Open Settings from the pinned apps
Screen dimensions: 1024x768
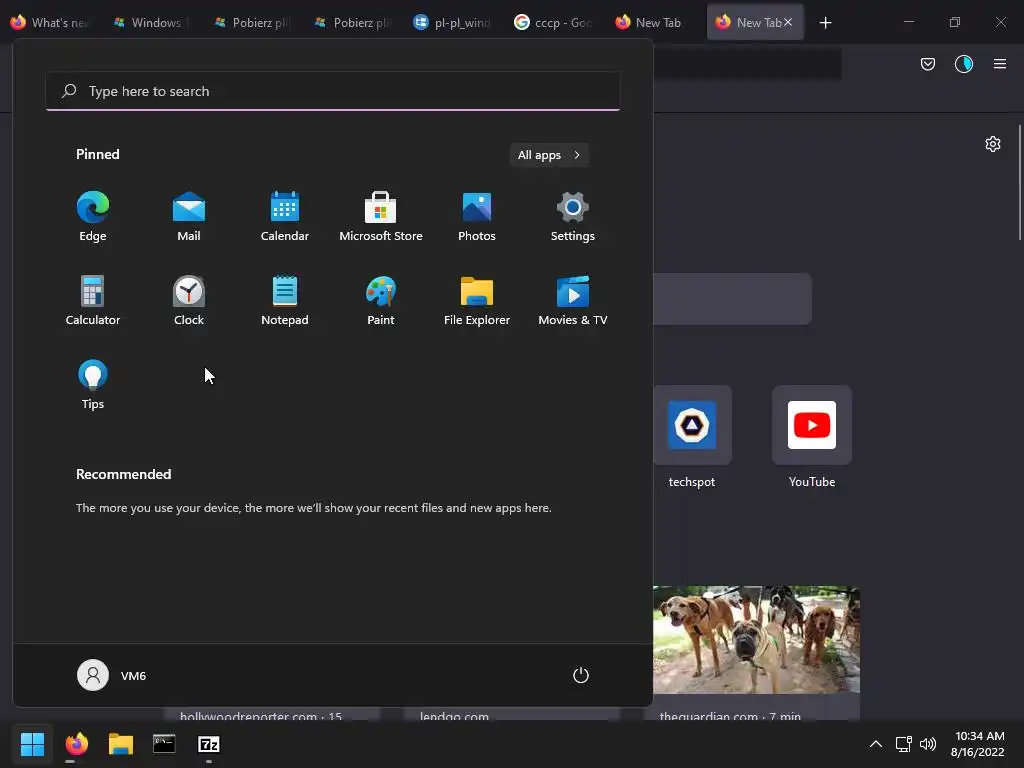(x=573, y=217)
